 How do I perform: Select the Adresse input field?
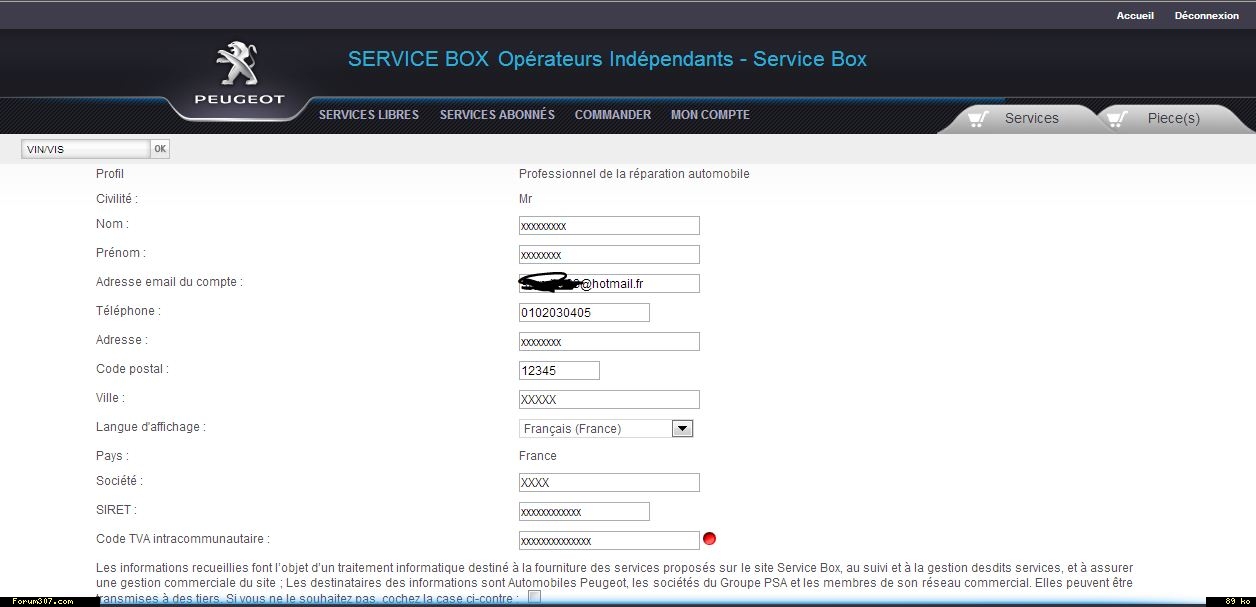coord(609,342)
